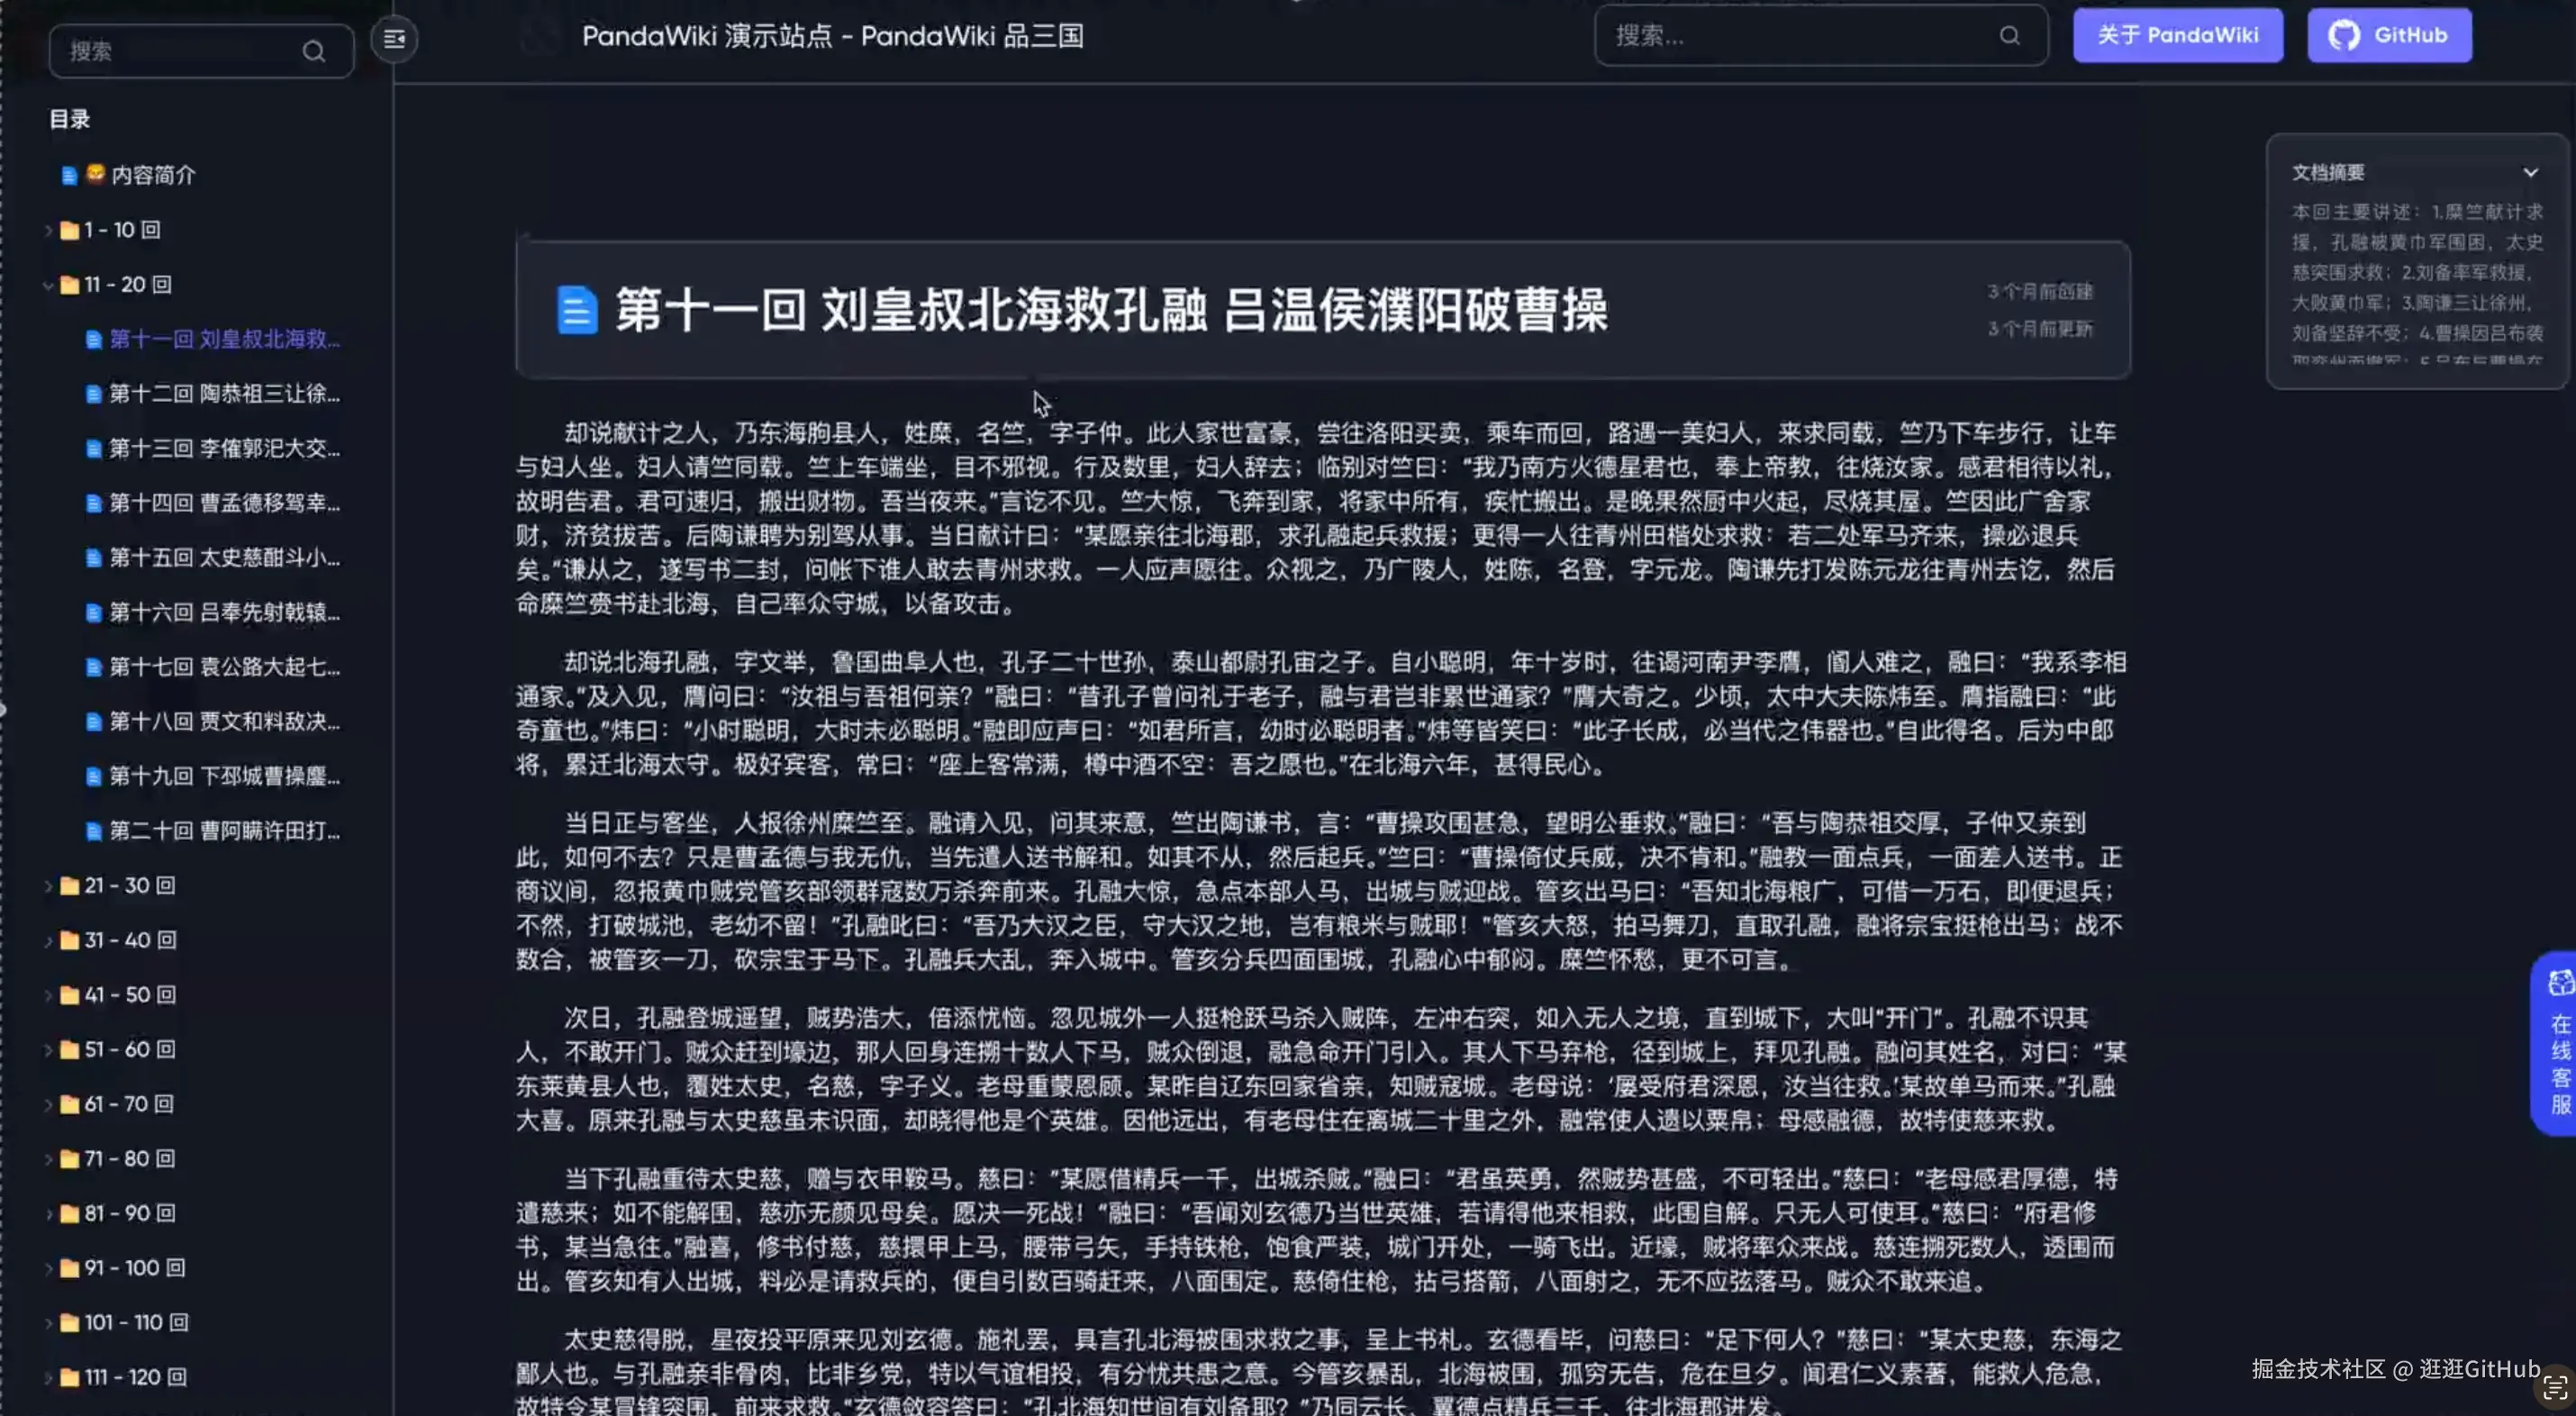Click the folder icon for 91 - 100 回
This screenshot has width=2576, height=1416.
coord(69,1268)
